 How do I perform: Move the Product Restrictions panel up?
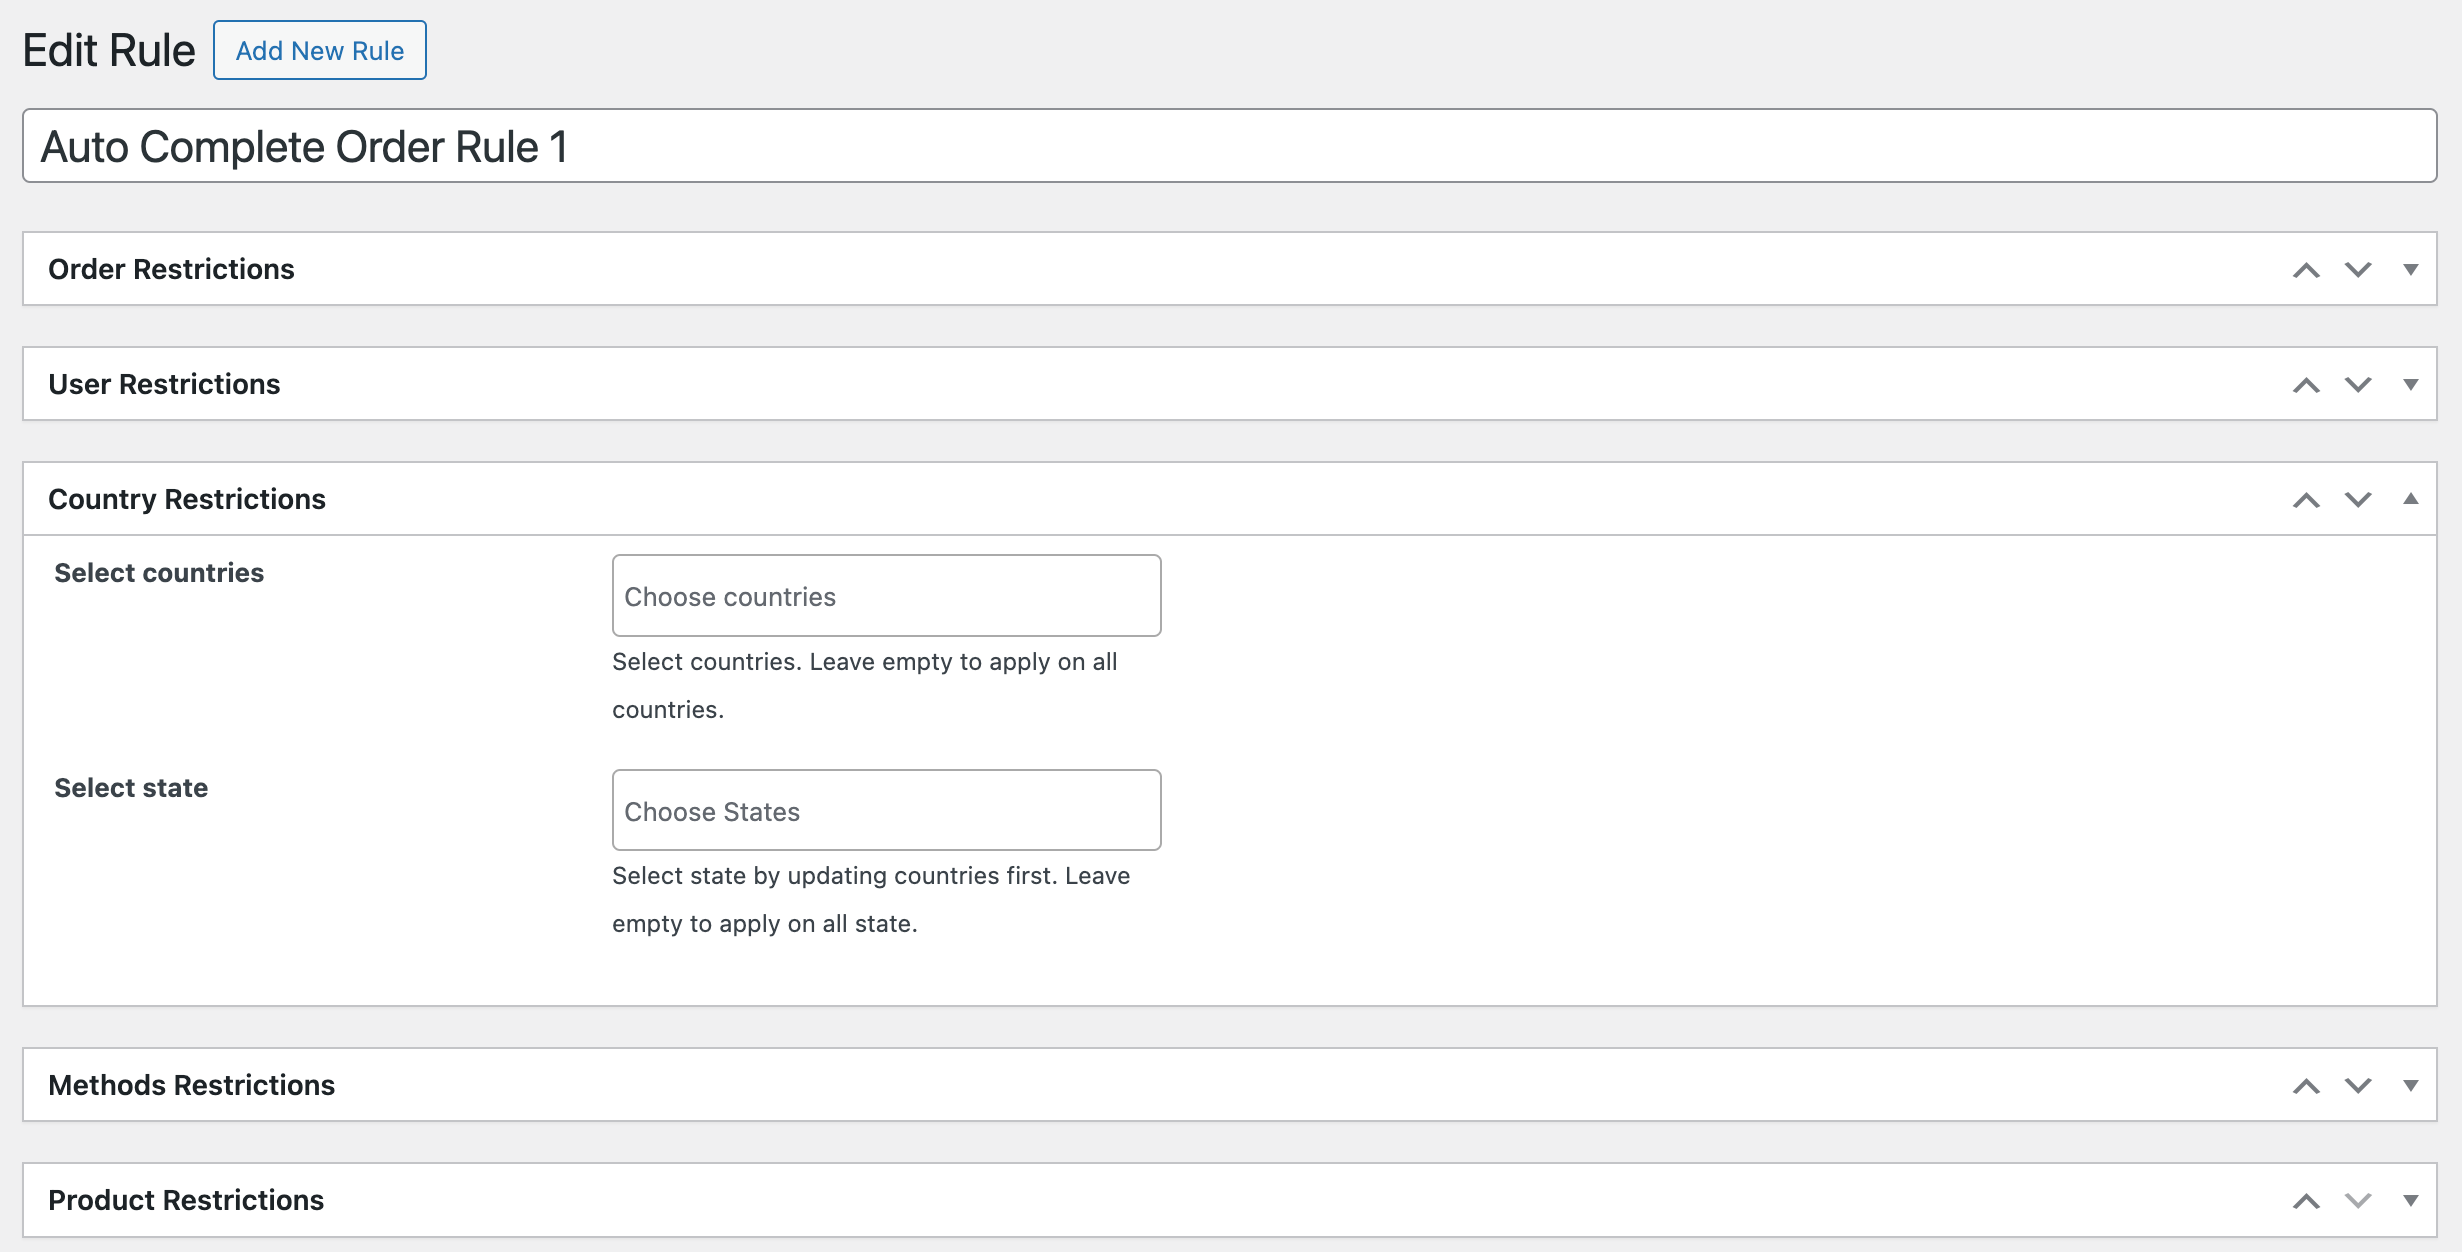point(2308,1199)
